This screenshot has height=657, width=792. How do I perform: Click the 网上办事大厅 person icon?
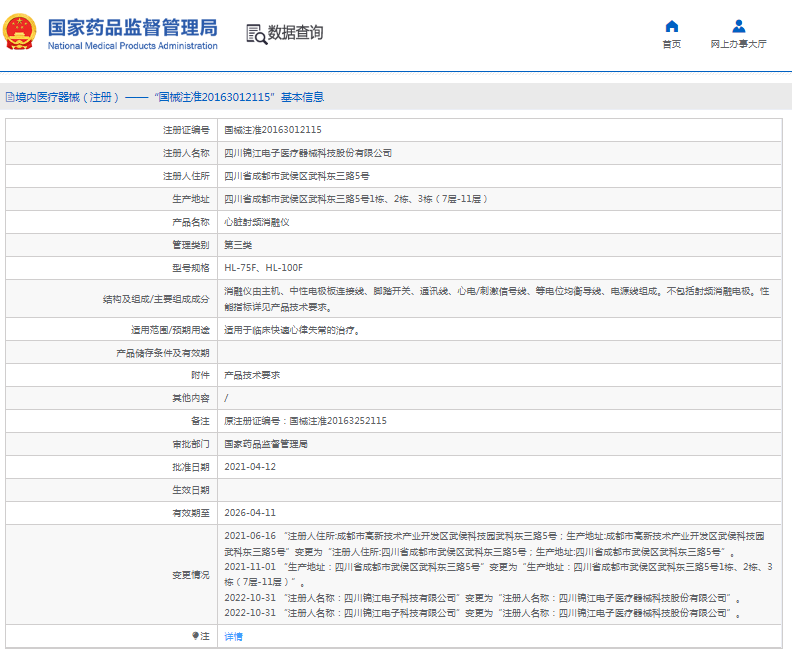coord(738,26)
